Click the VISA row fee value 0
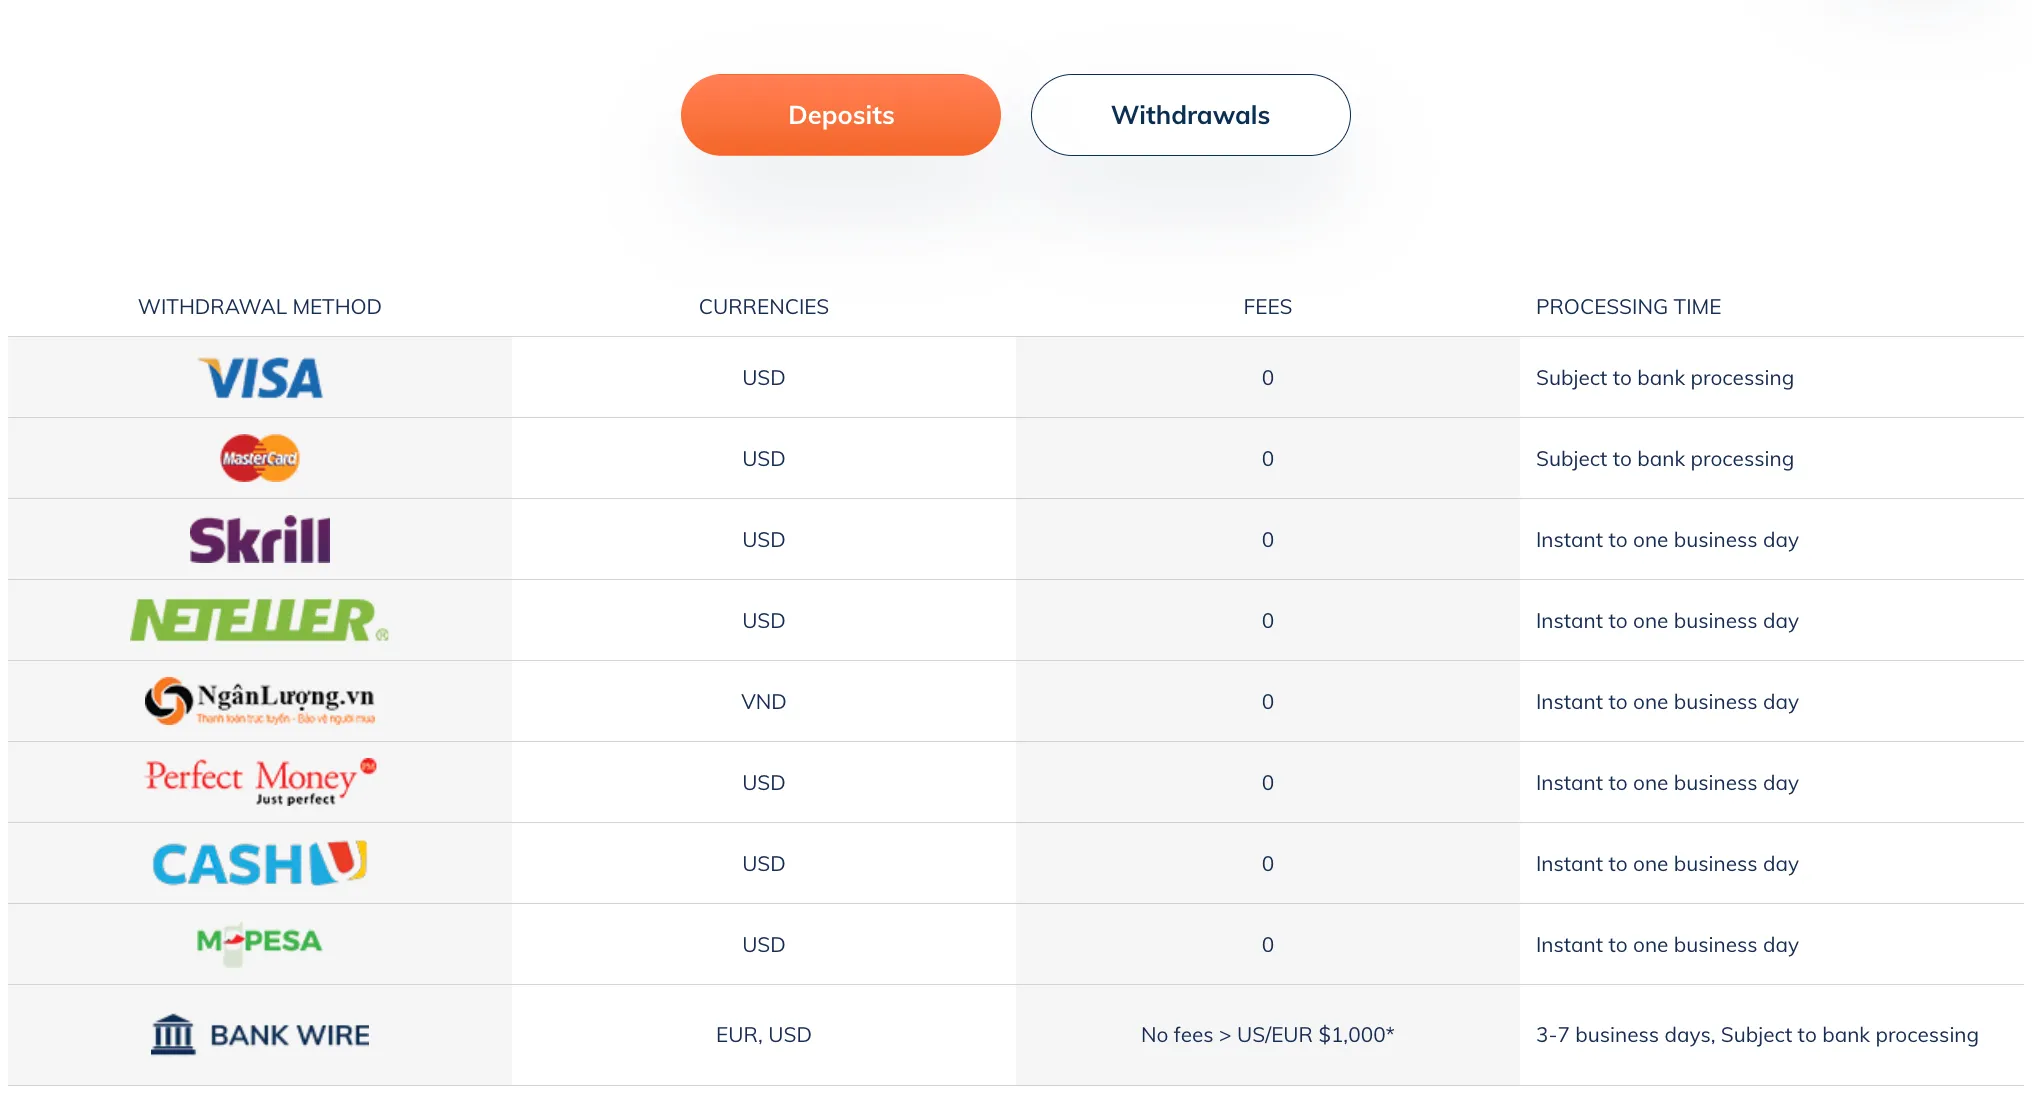Image resolution: width=2032 pixels, height=1094 pixels. pyautogui.click(x=1268, y=378)
